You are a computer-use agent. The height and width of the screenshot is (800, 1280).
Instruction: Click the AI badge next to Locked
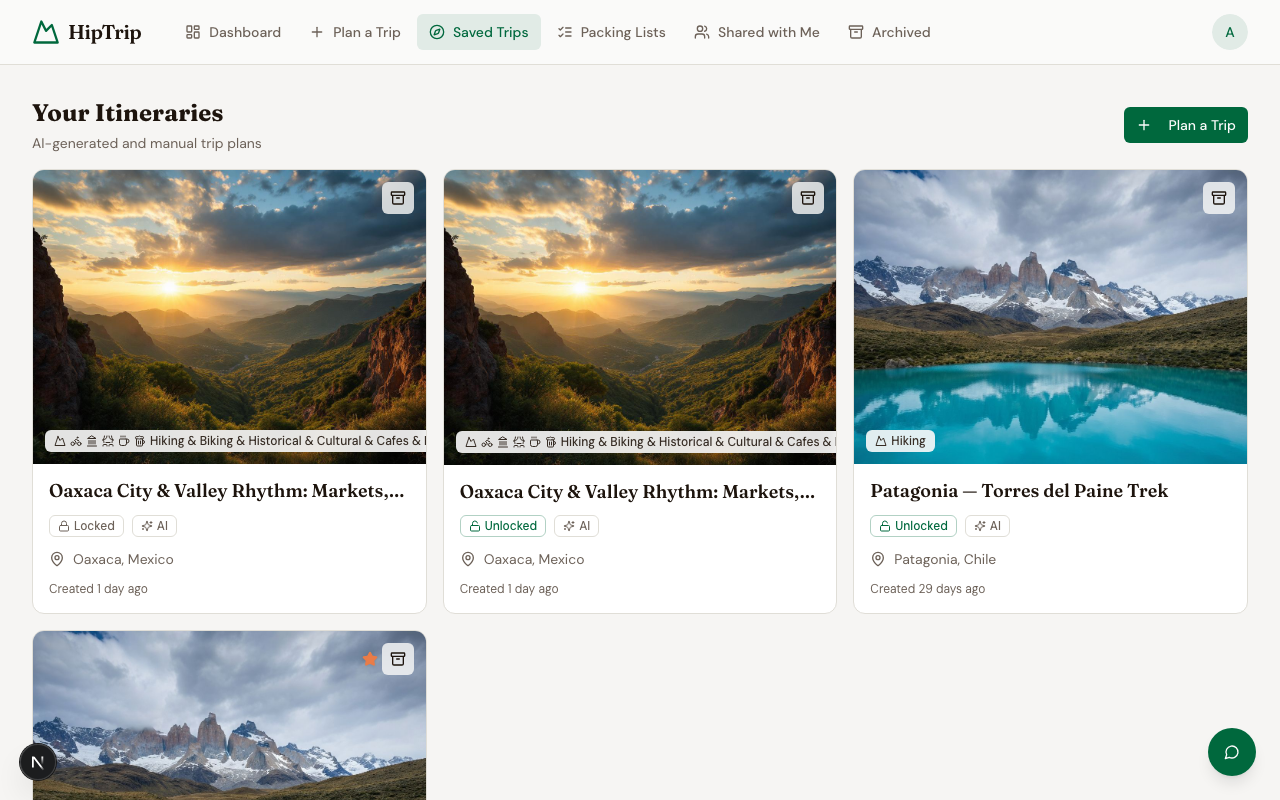coord(155,526)
